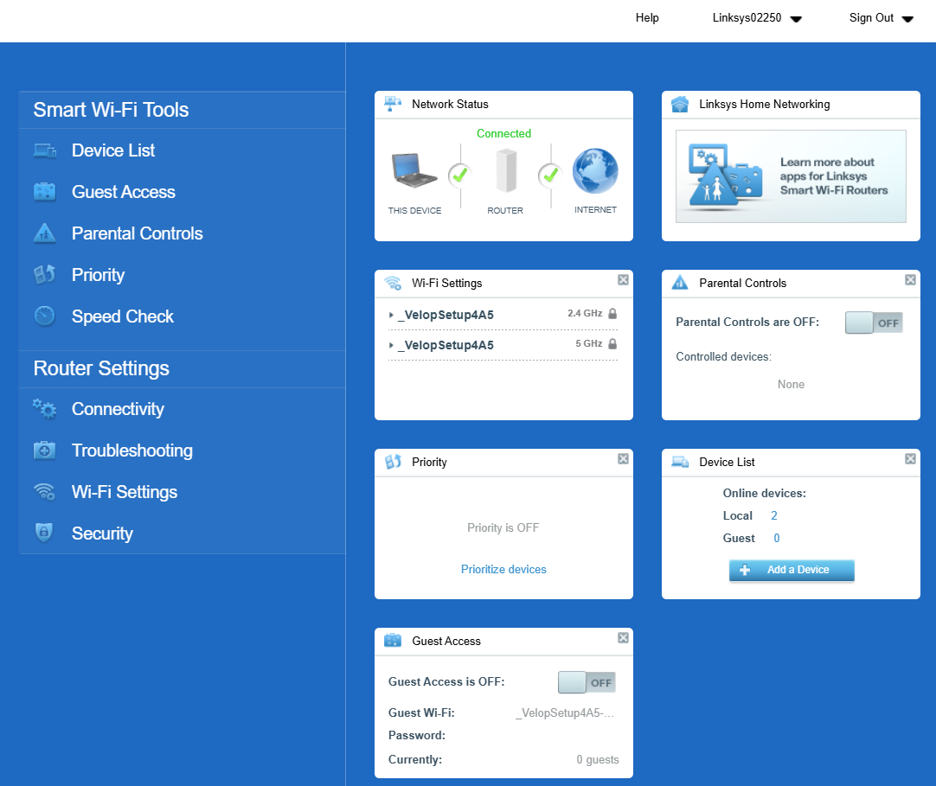This screenshot has height=786, width=936.
Task: Click the Network Status widget header icon
Action: click(393, 104)
